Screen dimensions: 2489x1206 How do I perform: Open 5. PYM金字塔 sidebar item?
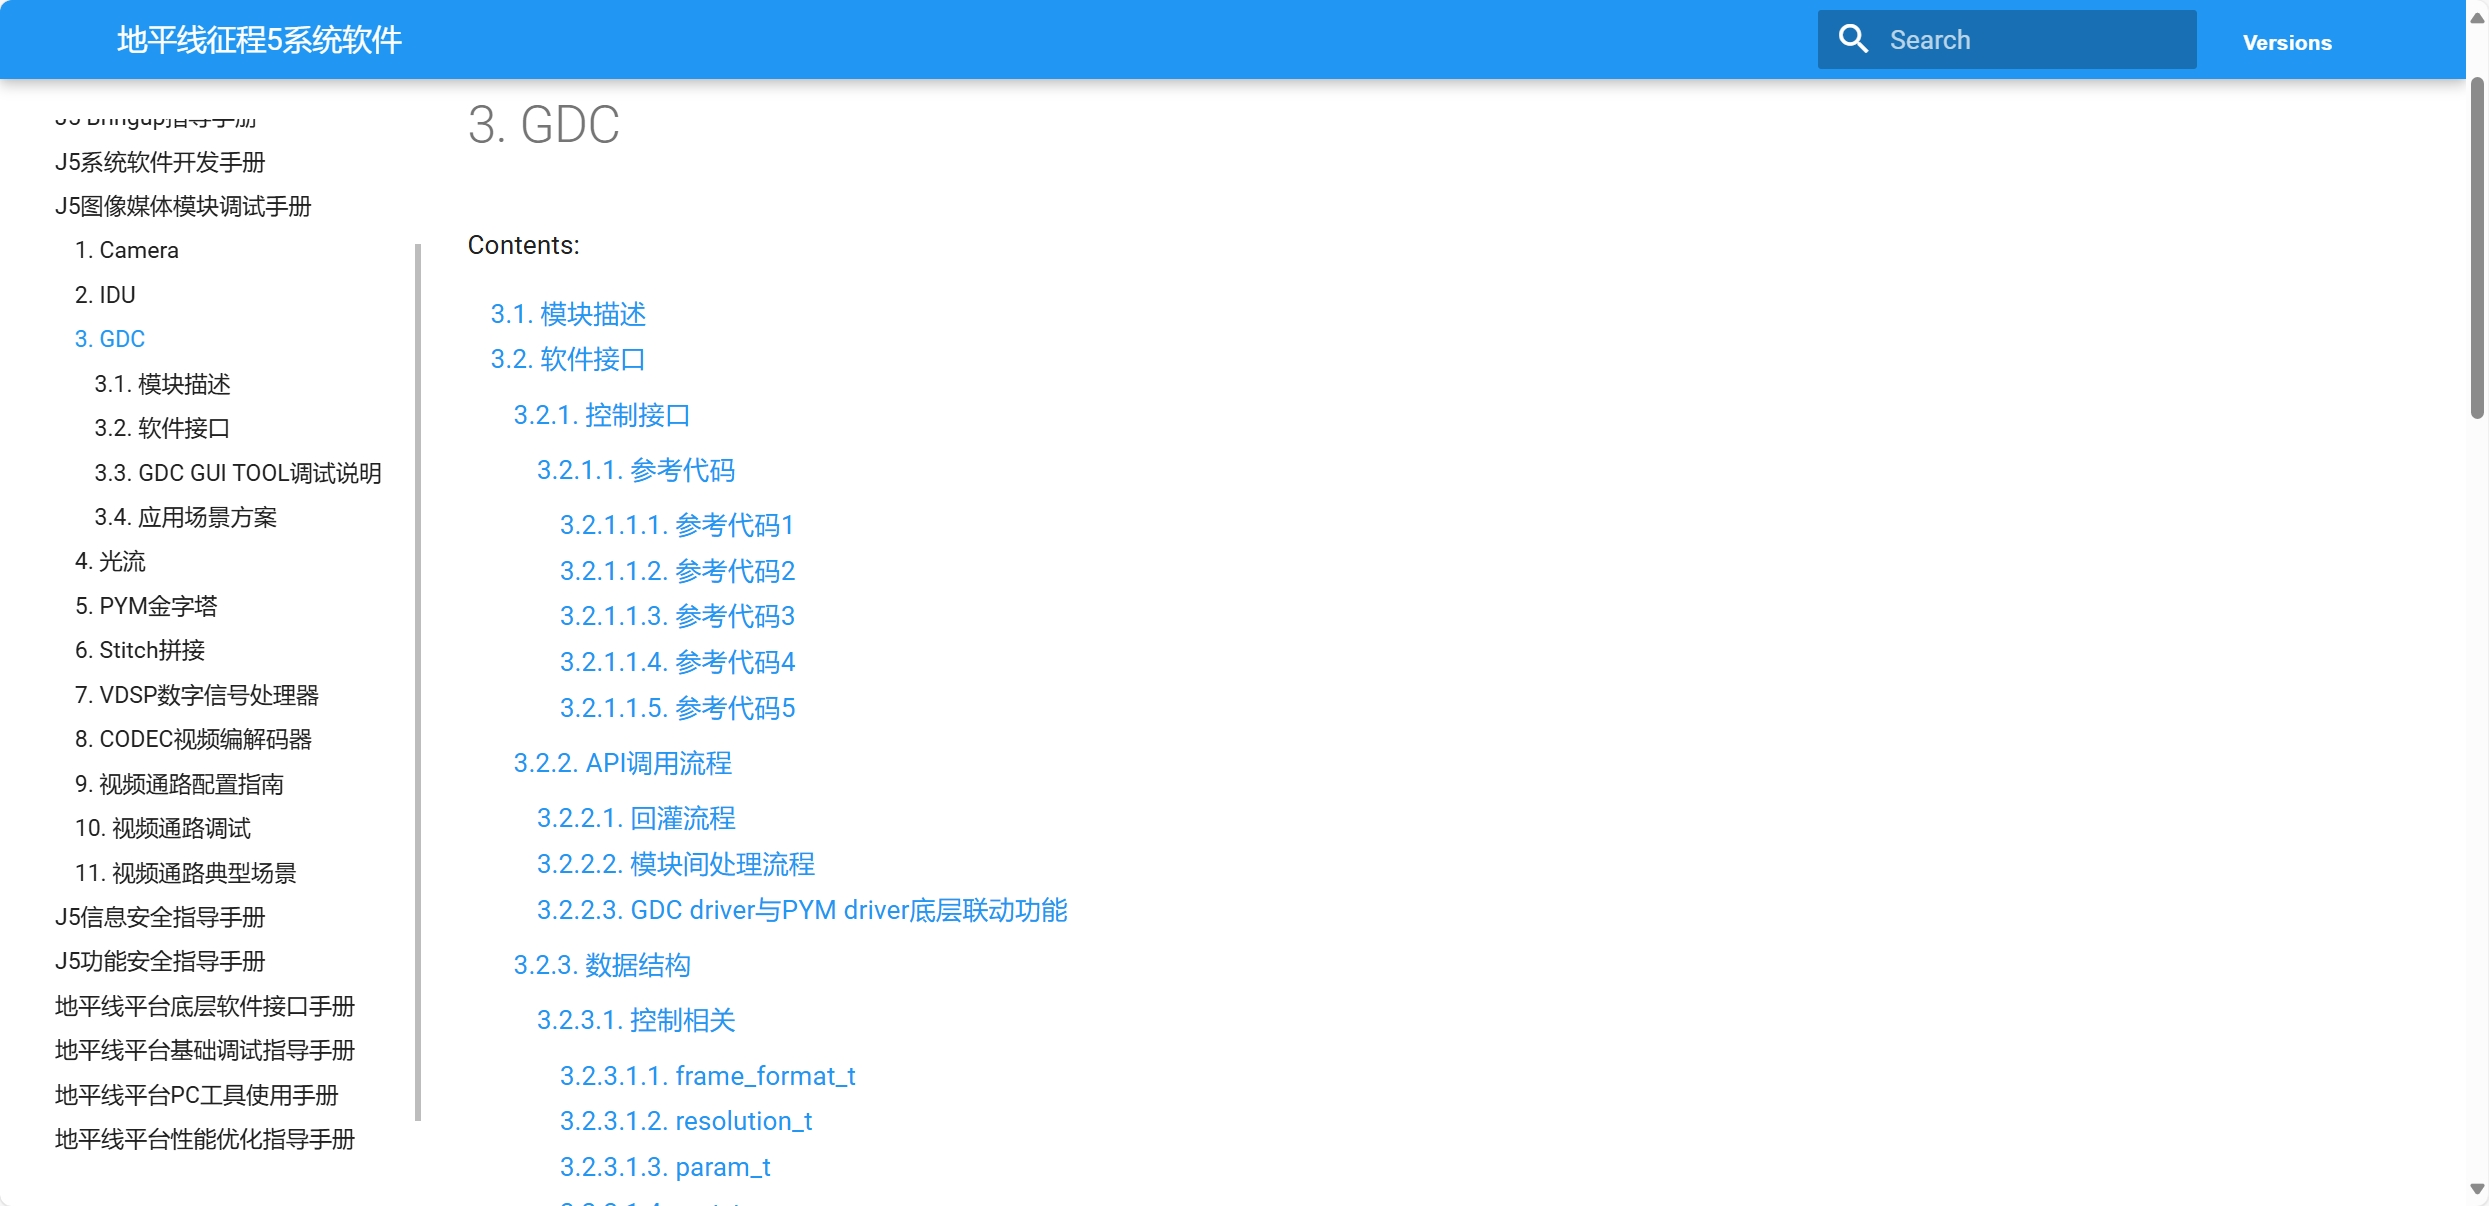coord(146,606)
